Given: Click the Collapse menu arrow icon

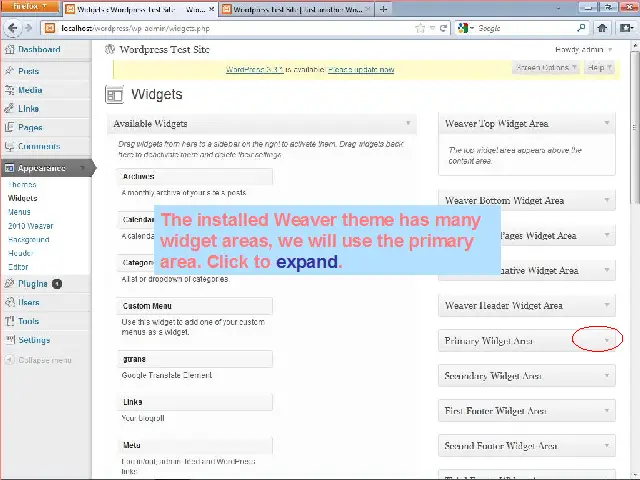Looking at the screenshot, I should click(x=9, y=360).
